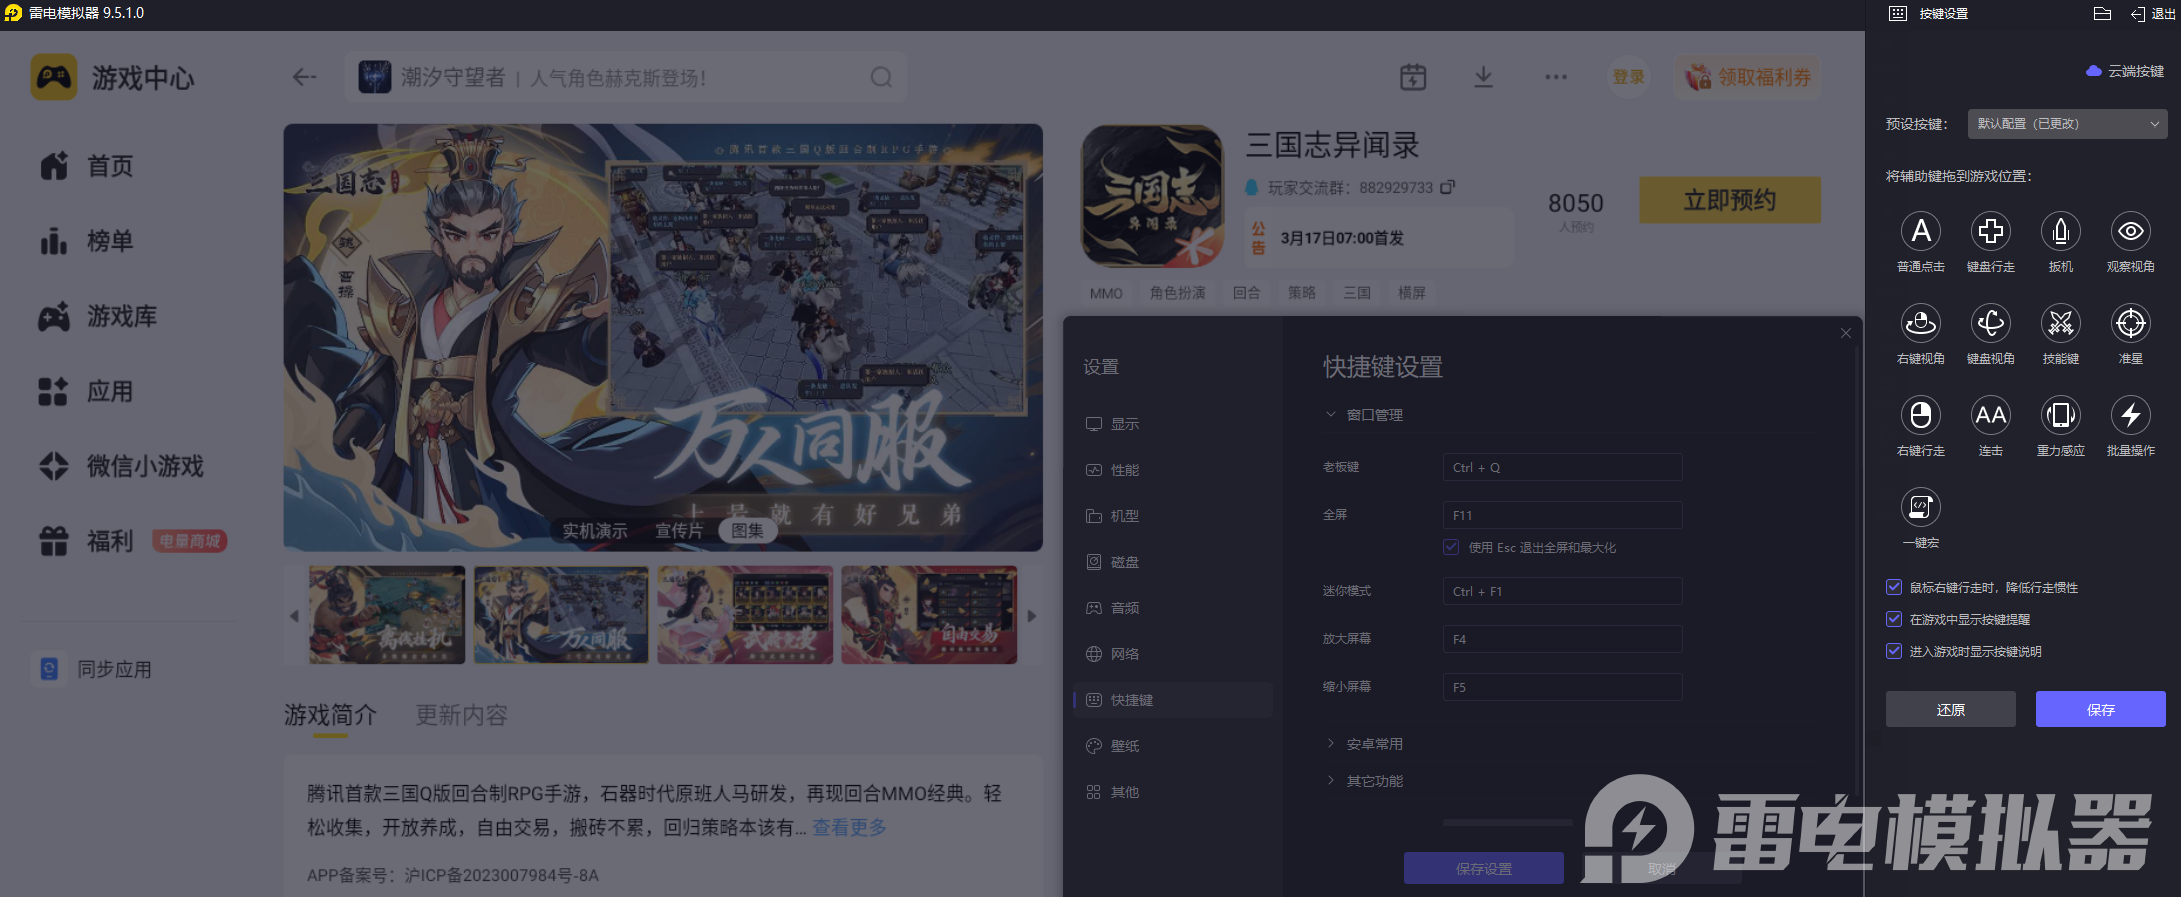Save the key mapping with 保存
The height and width of the screenshot is (897, 2181).
2101,709
